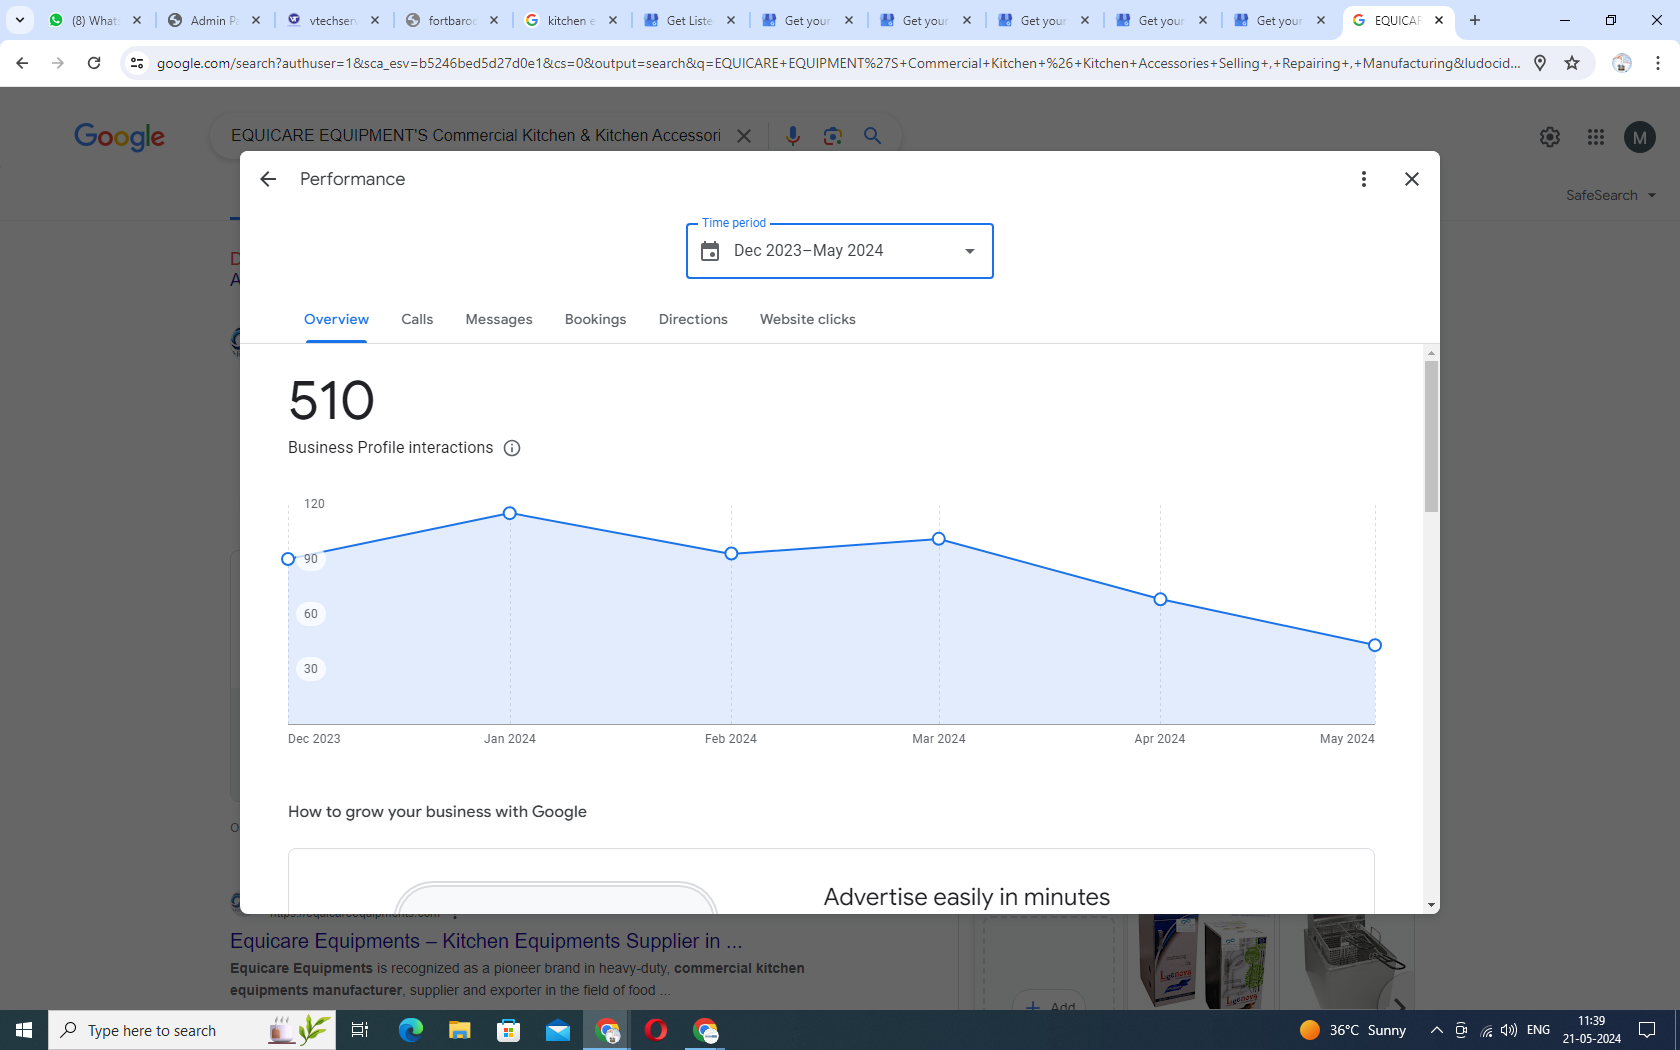This screenshot has width=1680, height=1050.
Task: Click the browser address bar URL
Action: click(x=838, y=63)
